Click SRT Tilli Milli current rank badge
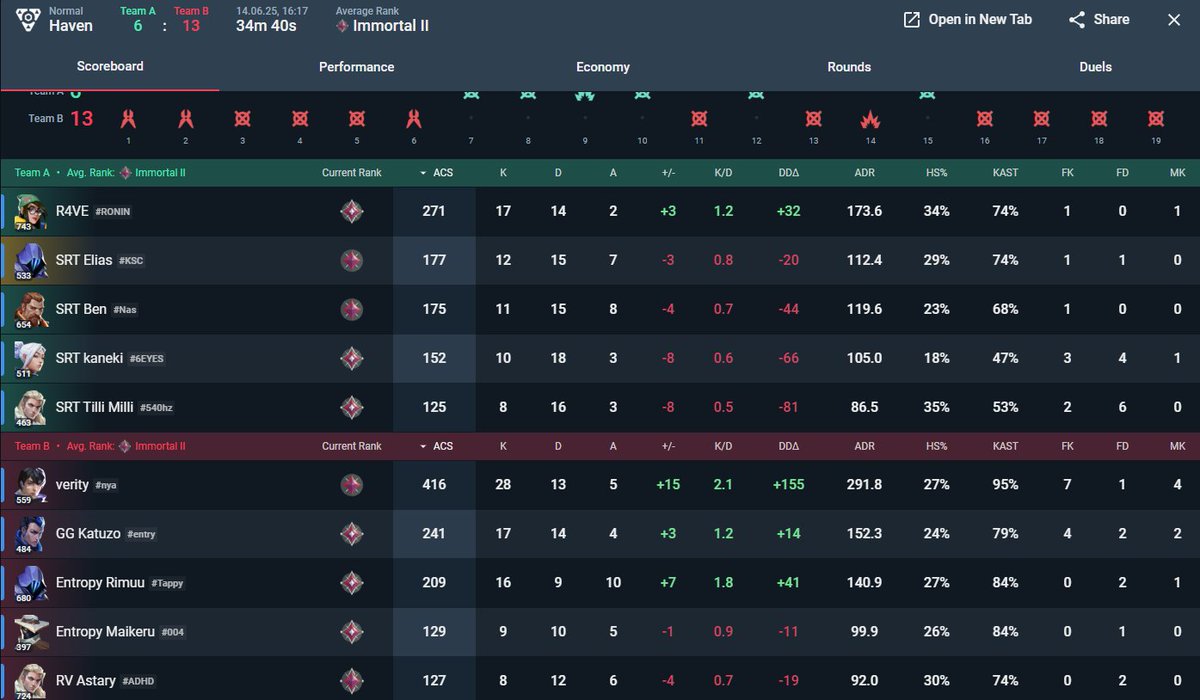 coord(351,406)
